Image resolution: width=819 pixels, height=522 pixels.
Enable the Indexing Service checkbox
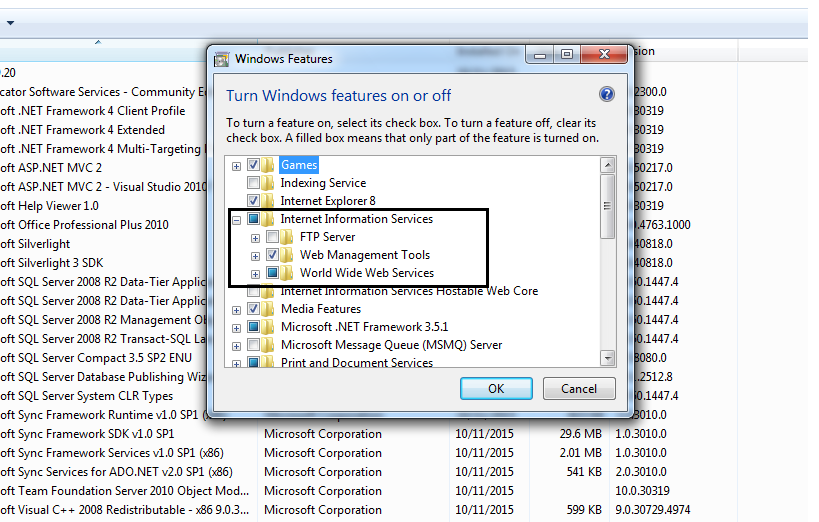[253, 183]
